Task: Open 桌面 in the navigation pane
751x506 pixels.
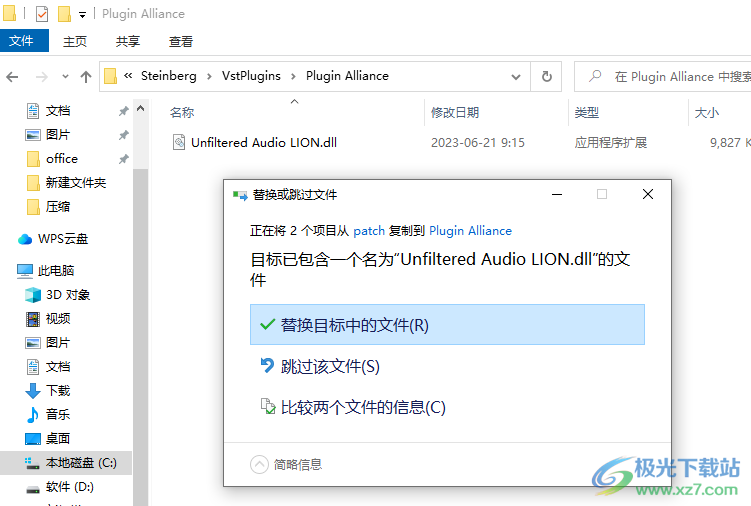Action: (x=58, y=438)
